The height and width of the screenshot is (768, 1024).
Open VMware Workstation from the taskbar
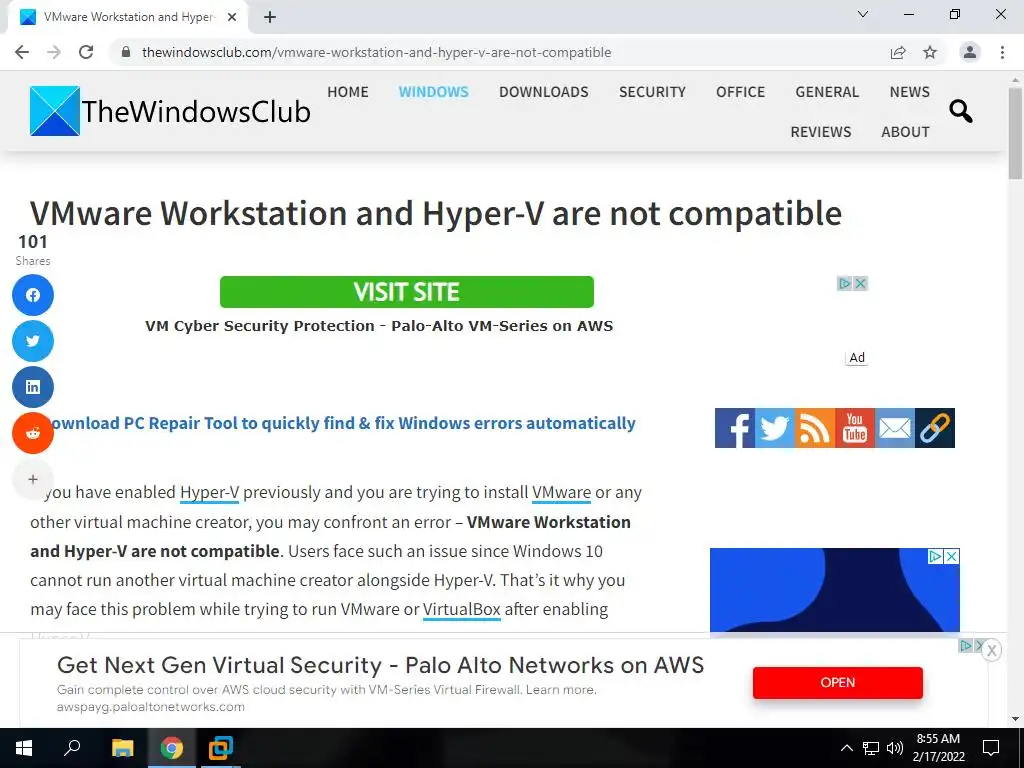tap(221, 748)
